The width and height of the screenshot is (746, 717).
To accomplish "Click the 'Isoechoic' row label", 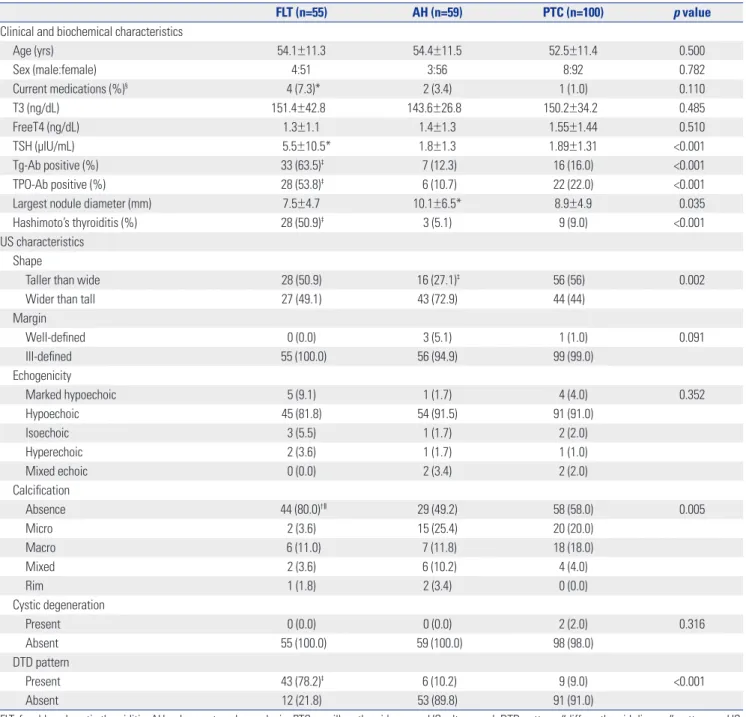I will click(x=47, y=433).
